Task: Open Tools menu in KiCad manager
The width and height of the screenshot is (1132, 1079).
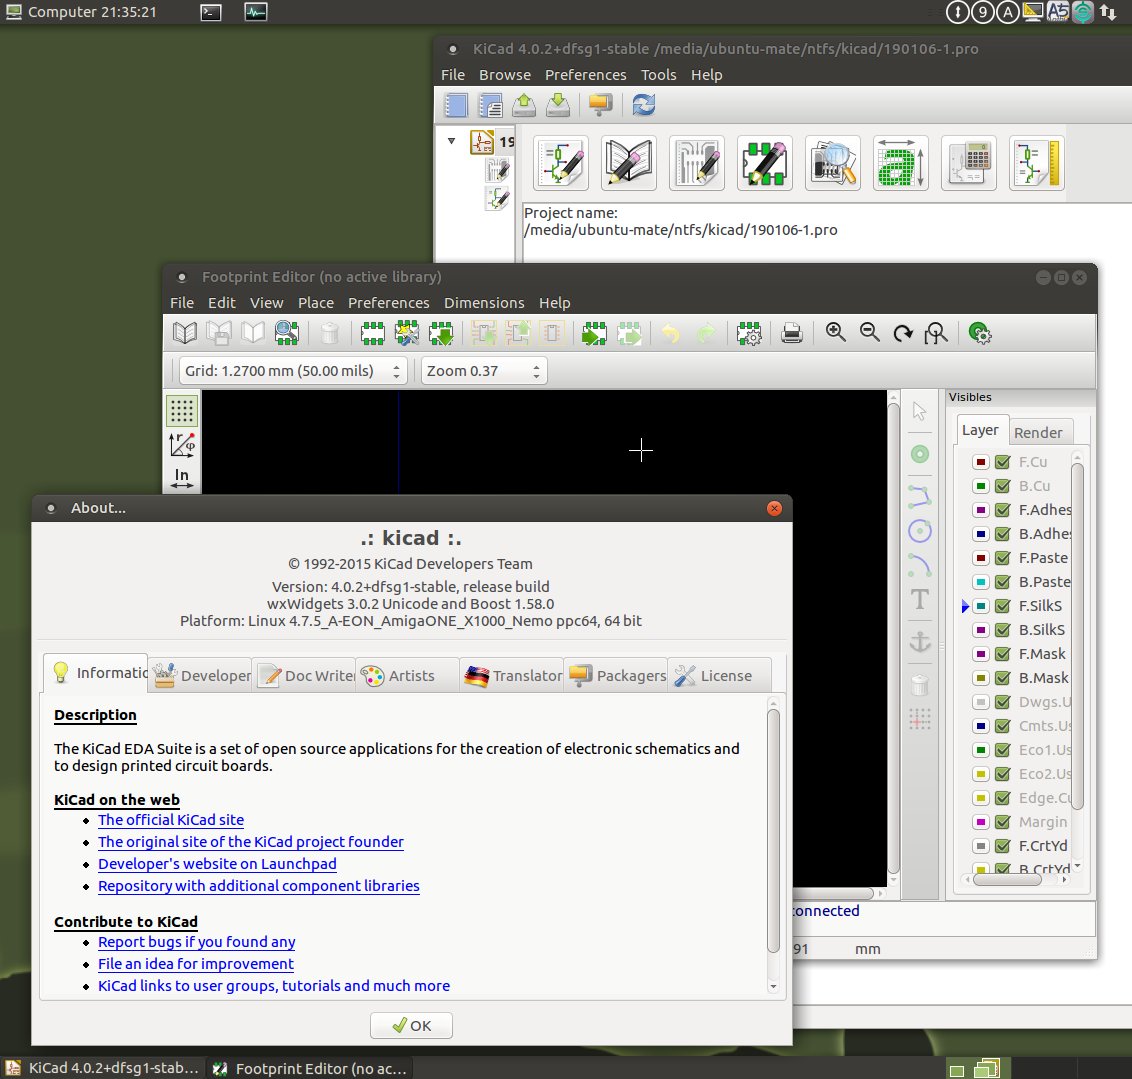Action: click(658, 75)
